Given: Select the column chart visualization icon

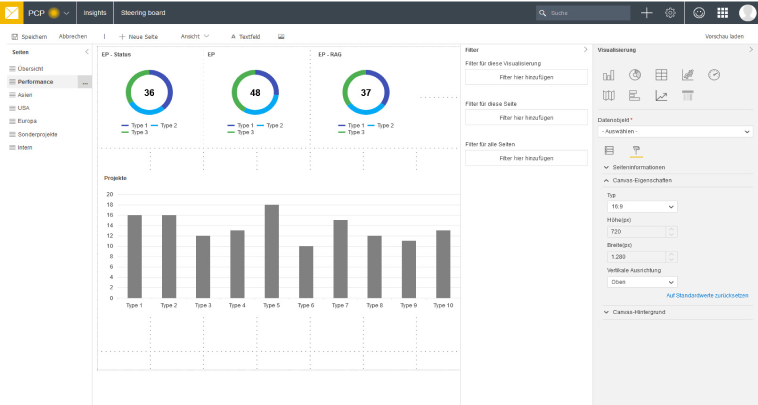Looking at the screenshot, I should point(608,75).
